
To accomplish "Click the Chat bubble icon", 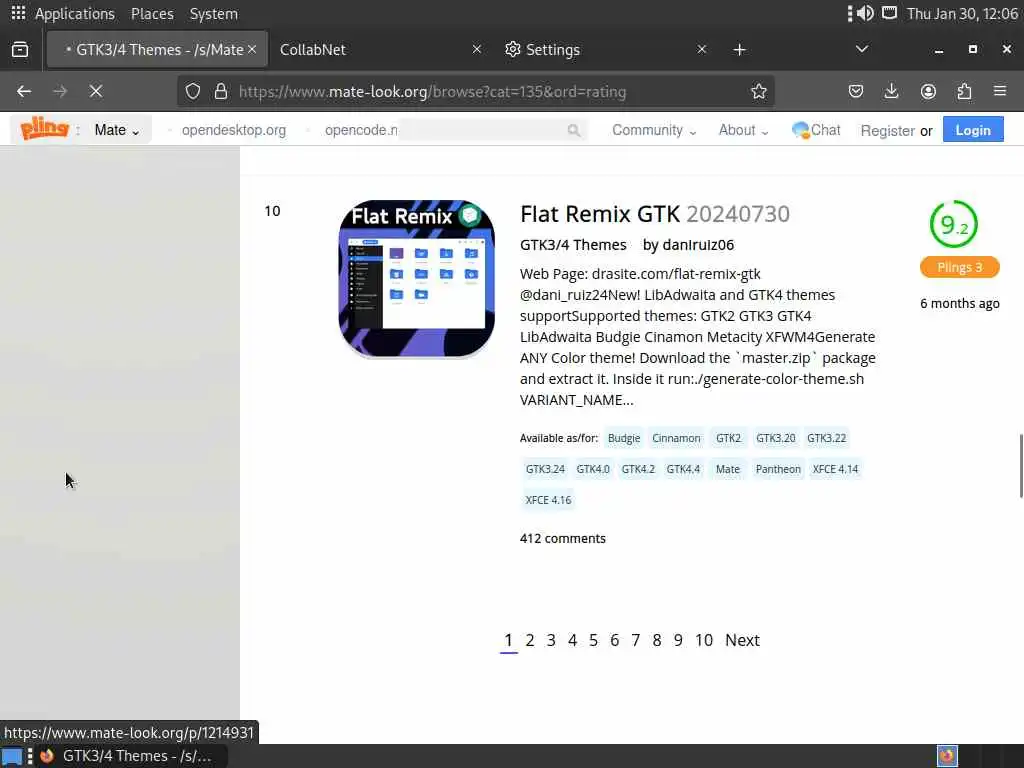I will pos(800,130).
